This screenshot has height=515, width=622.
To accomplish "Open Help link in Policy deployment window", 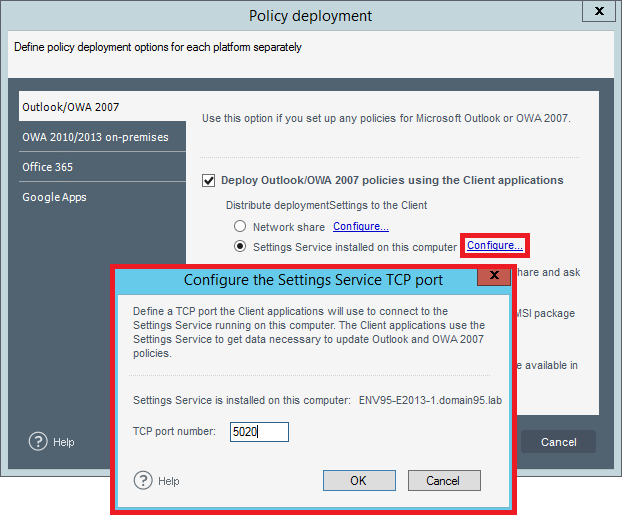I will pyautogui.click(x=64, y=442).
